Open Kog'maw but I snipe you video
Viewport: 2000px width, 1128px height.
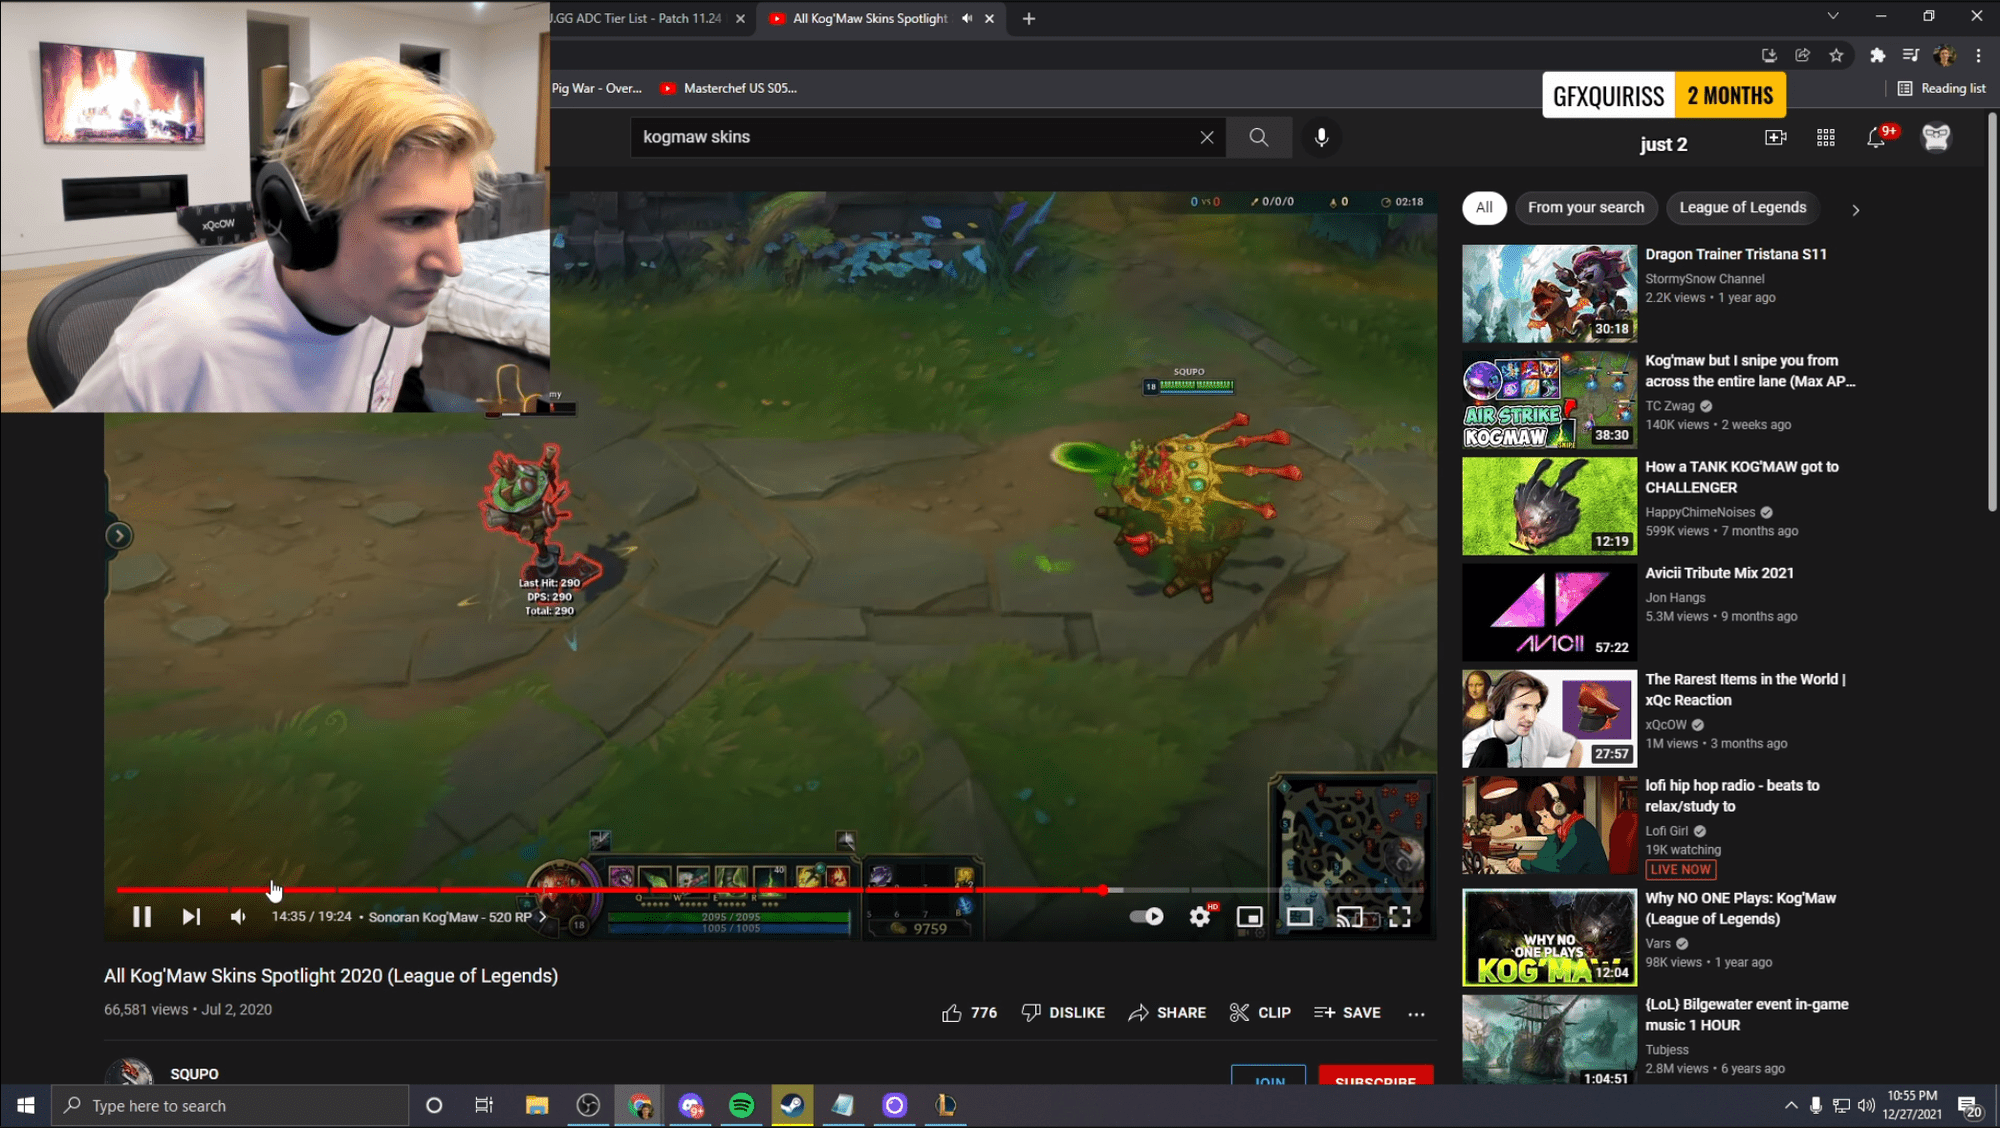(1549, 399)
